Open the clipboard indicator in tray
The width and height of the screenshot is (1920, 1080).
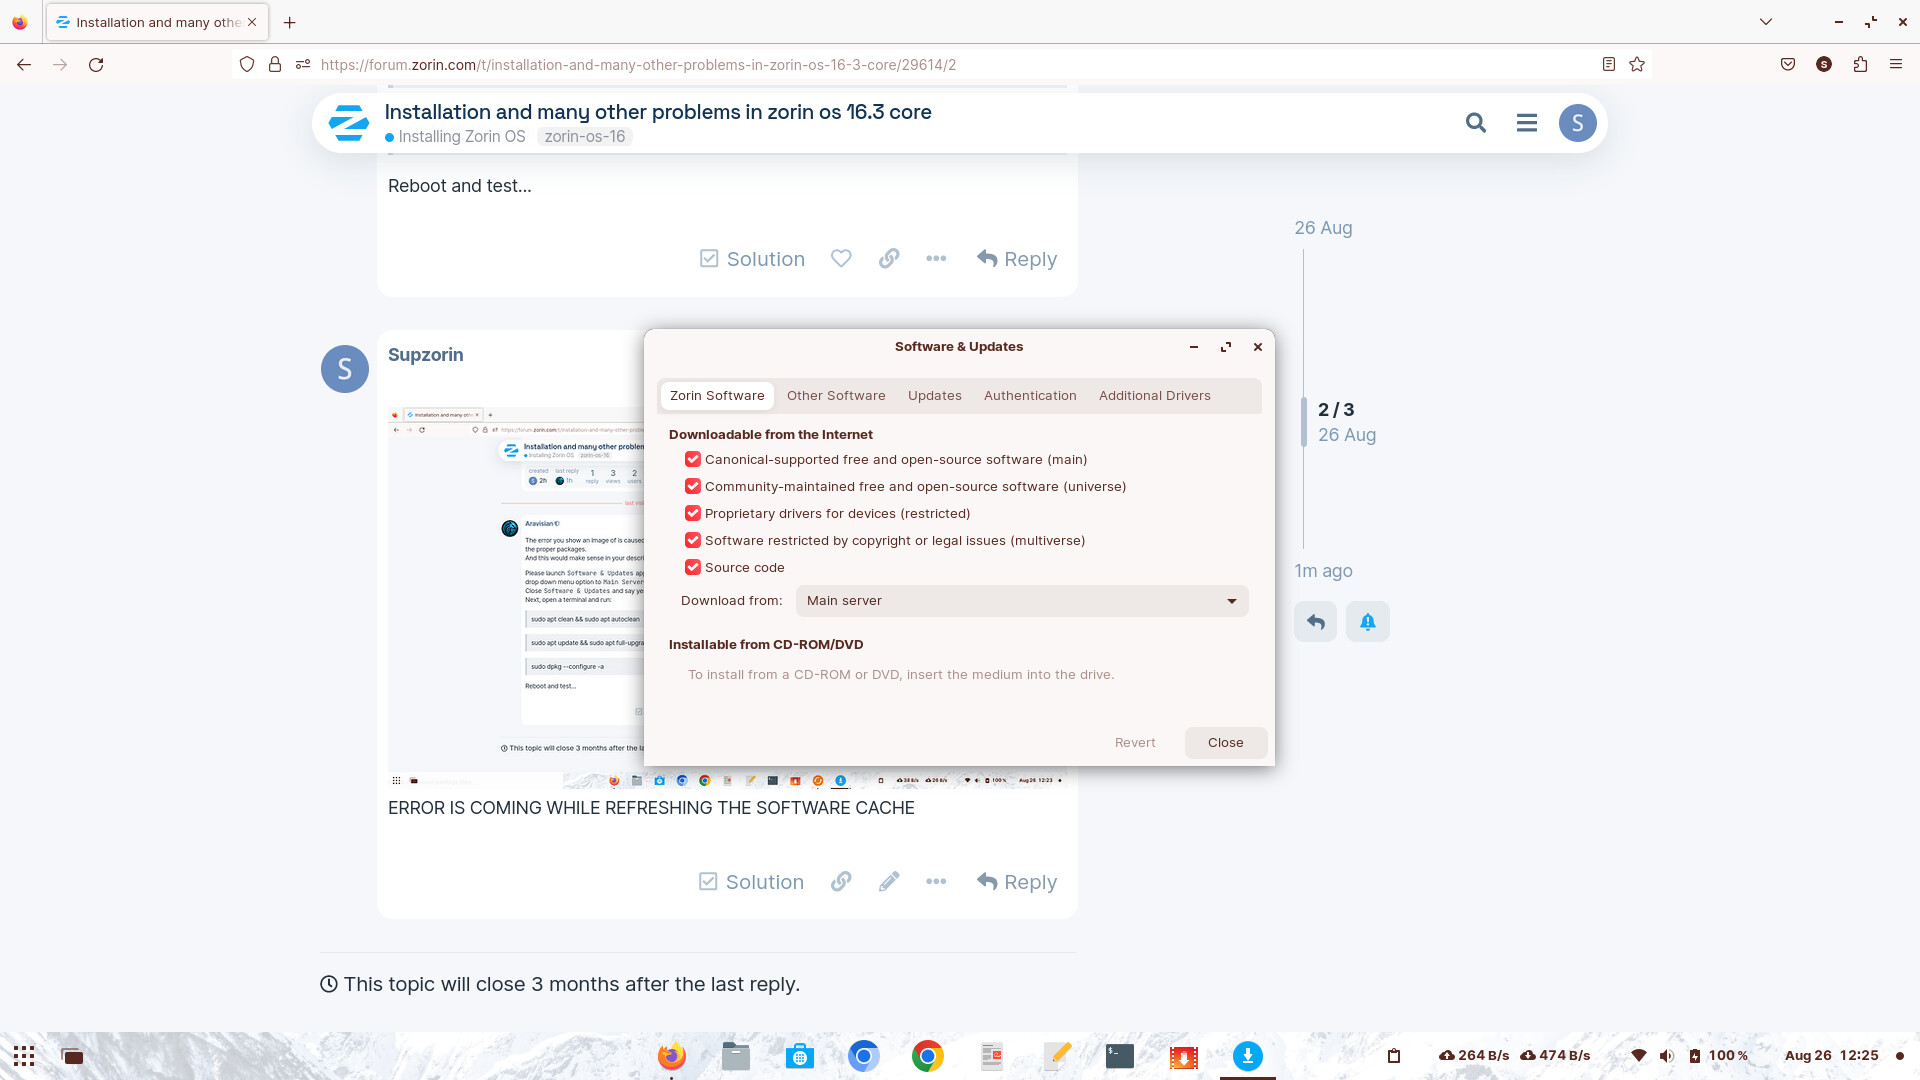pyautogui.click(x=1394, y=1056)
